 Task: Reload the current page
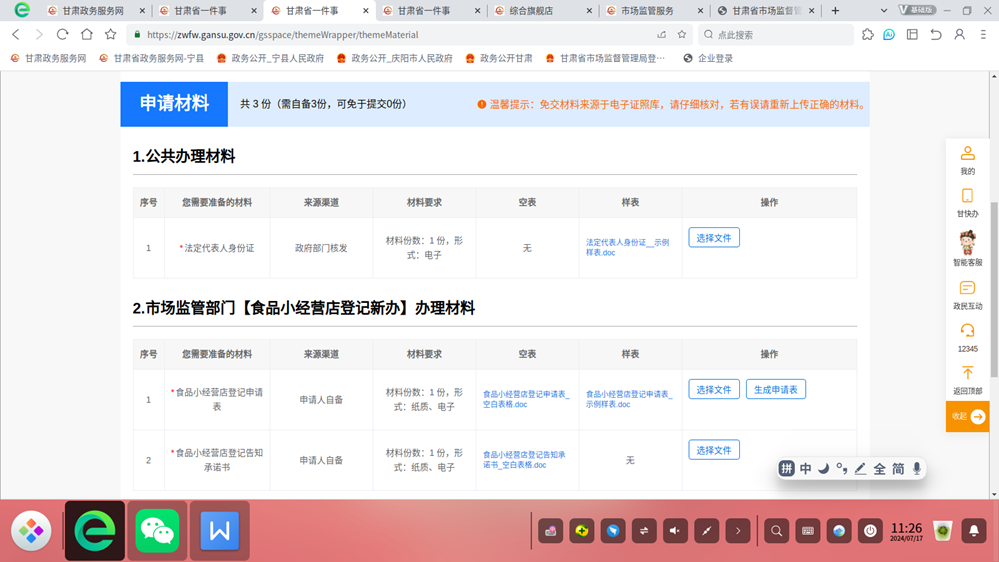pyautogui.click(x=62, y=34)
